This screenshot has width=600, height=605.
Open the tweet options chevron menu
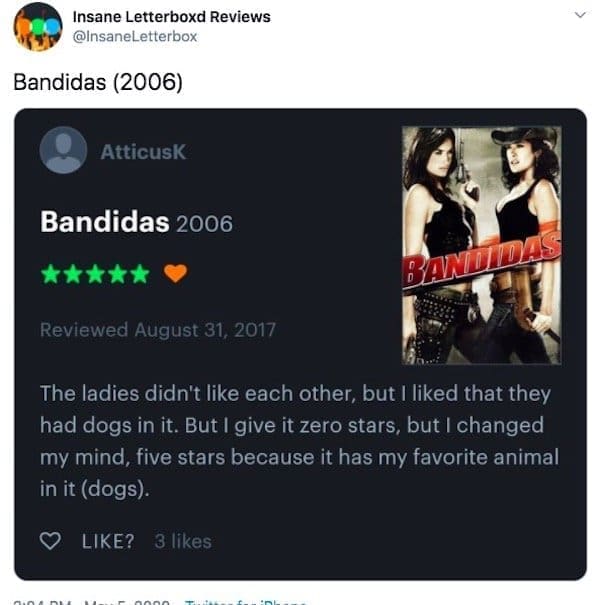(x=580, y=15)
